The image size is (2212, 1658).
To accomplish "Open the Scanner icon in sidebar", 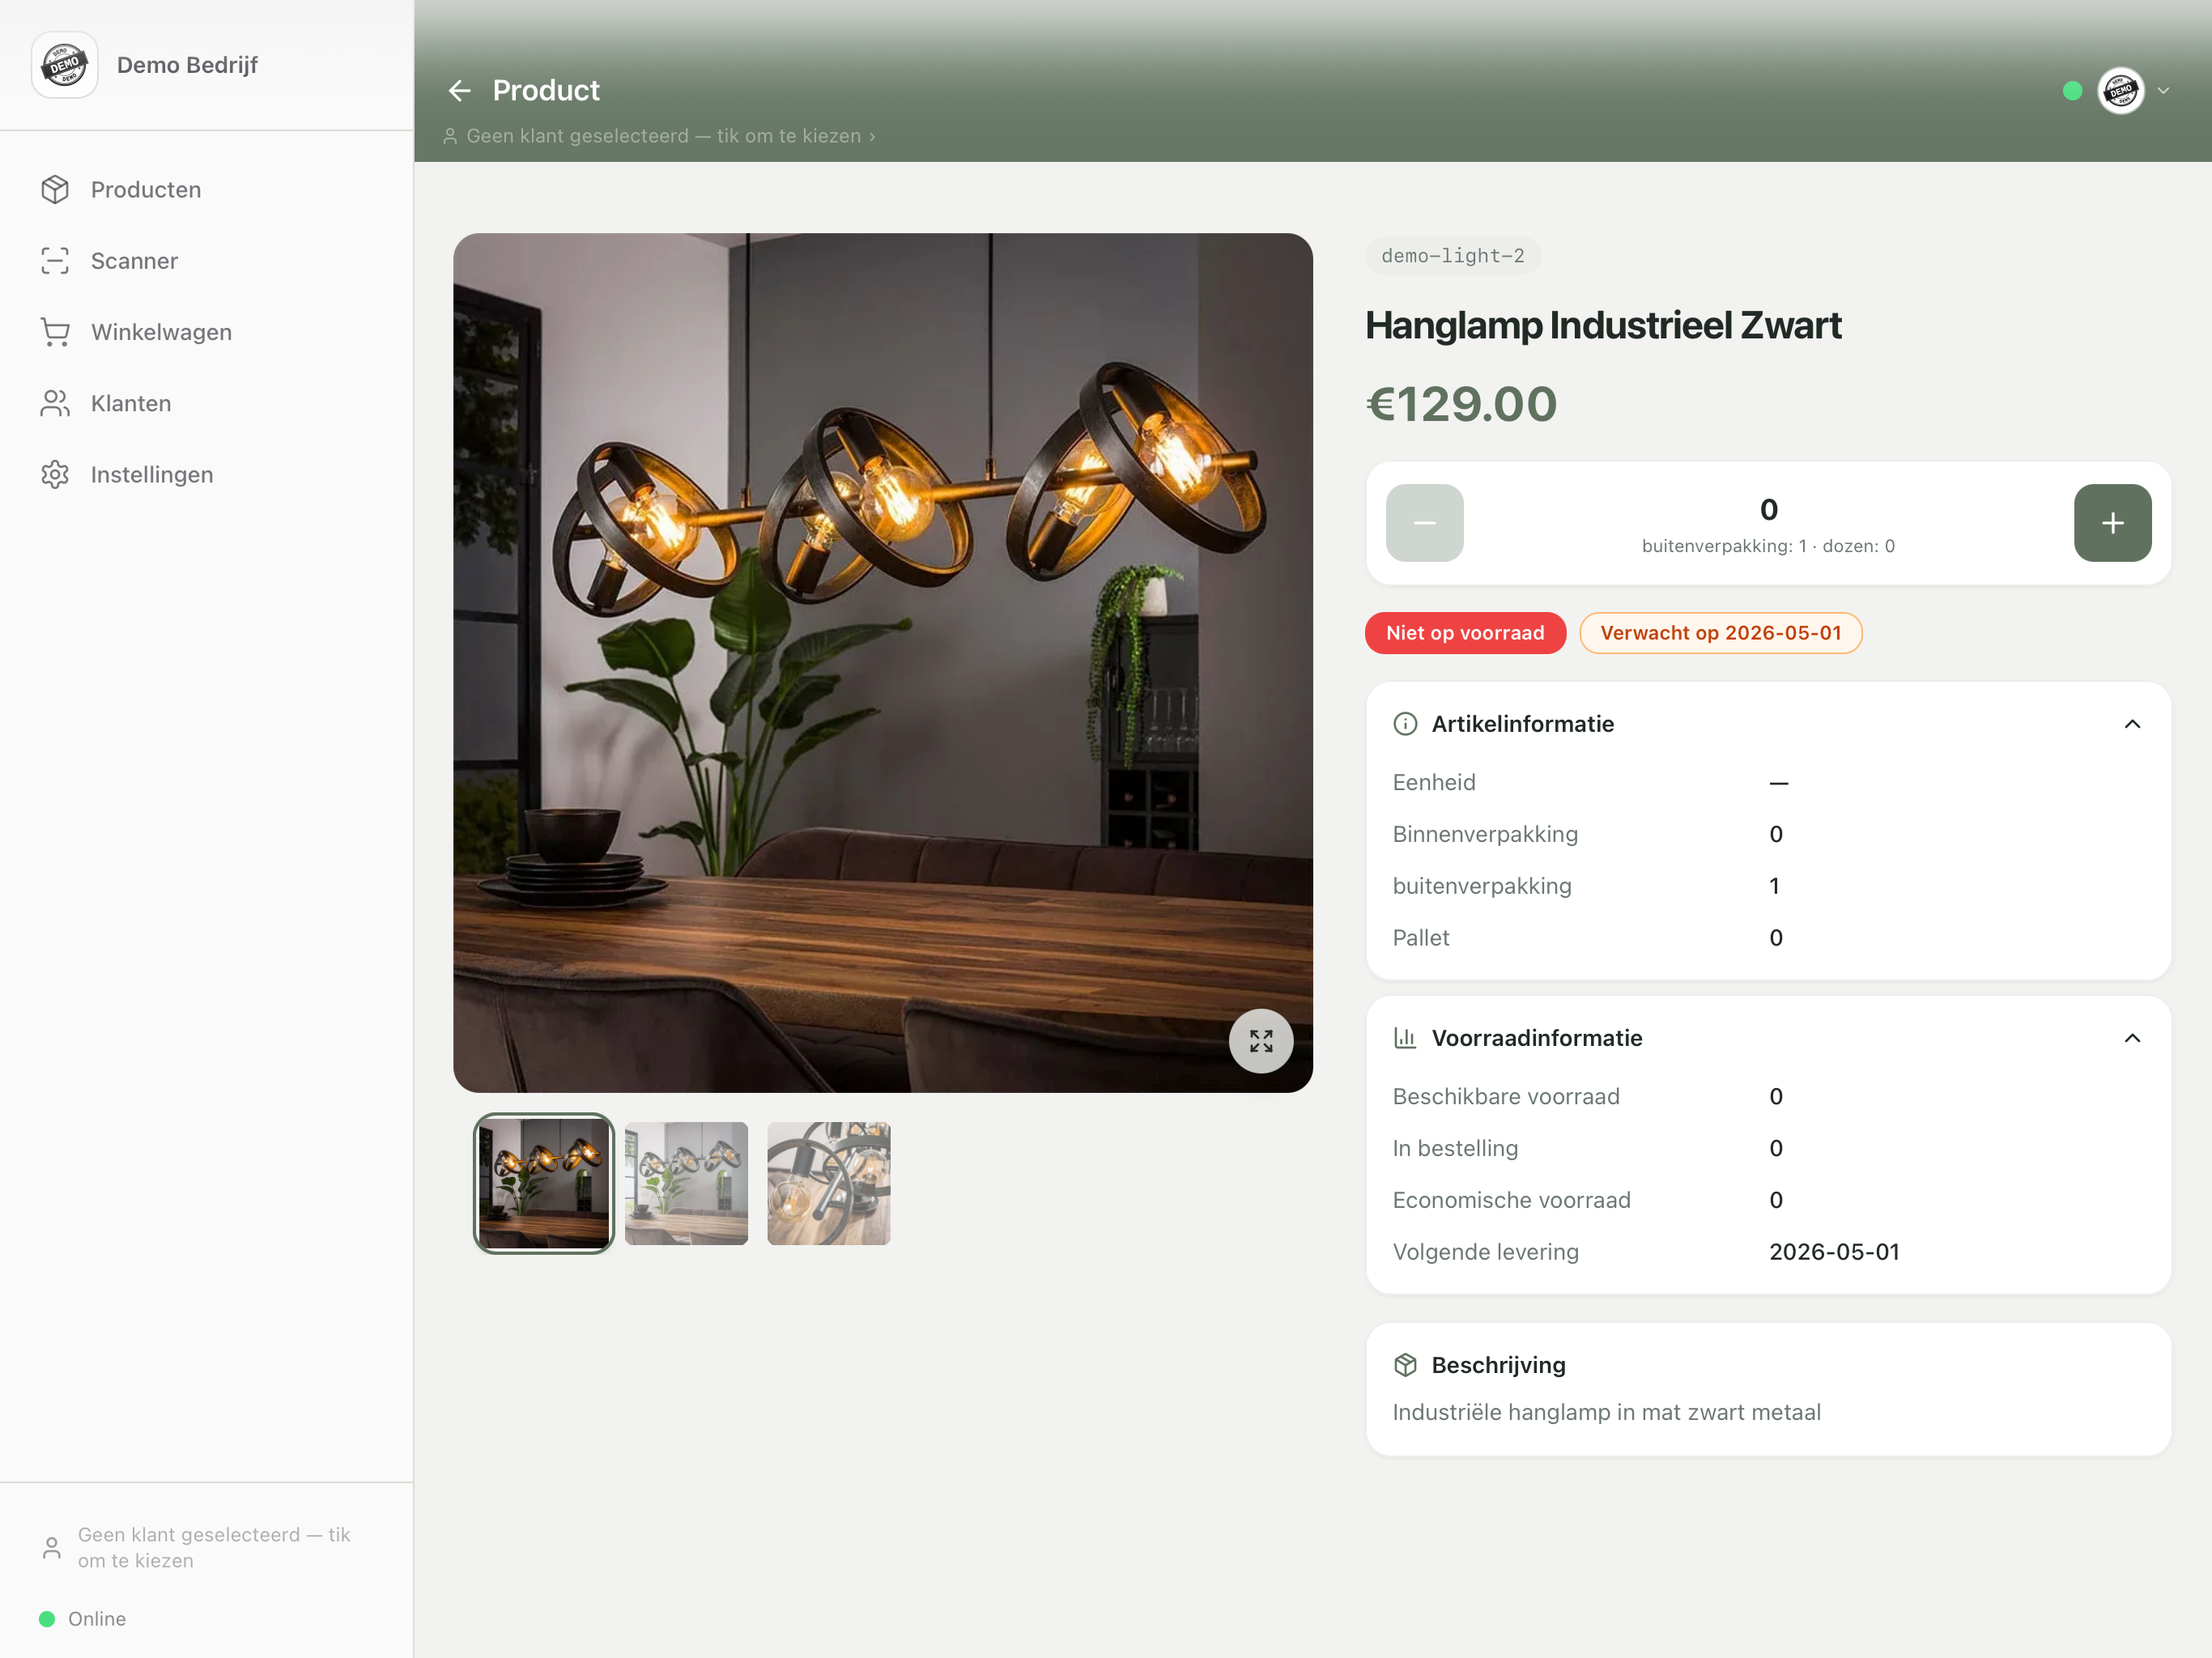I will pyautogui.click(x=55, y=261).
